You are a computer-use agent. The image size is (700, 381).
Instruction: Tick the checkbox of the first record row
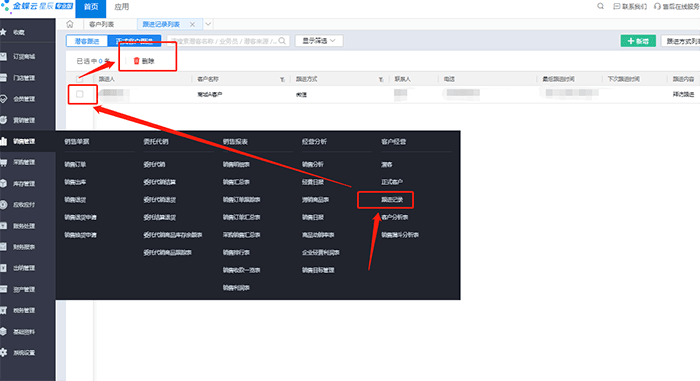[x=80, y=94]
